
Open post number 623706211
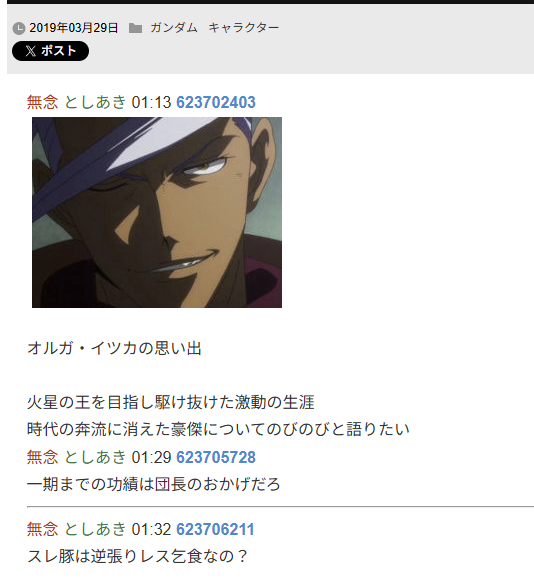215,529
